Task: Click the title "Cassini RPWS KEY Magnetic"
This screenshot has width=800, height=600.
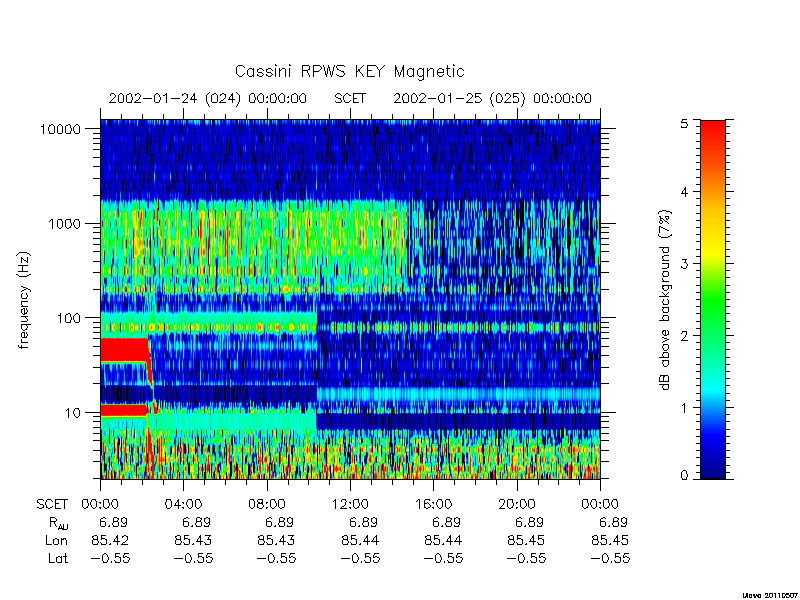Action: 349,71
